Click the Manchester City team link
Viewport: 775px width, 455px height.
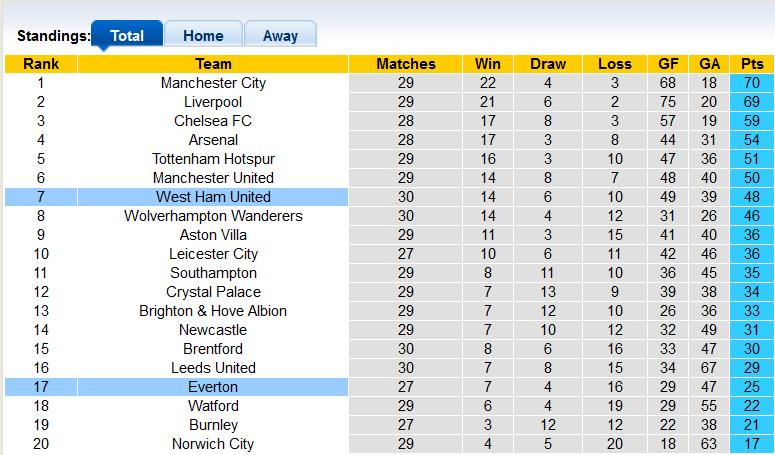[213, 83]
